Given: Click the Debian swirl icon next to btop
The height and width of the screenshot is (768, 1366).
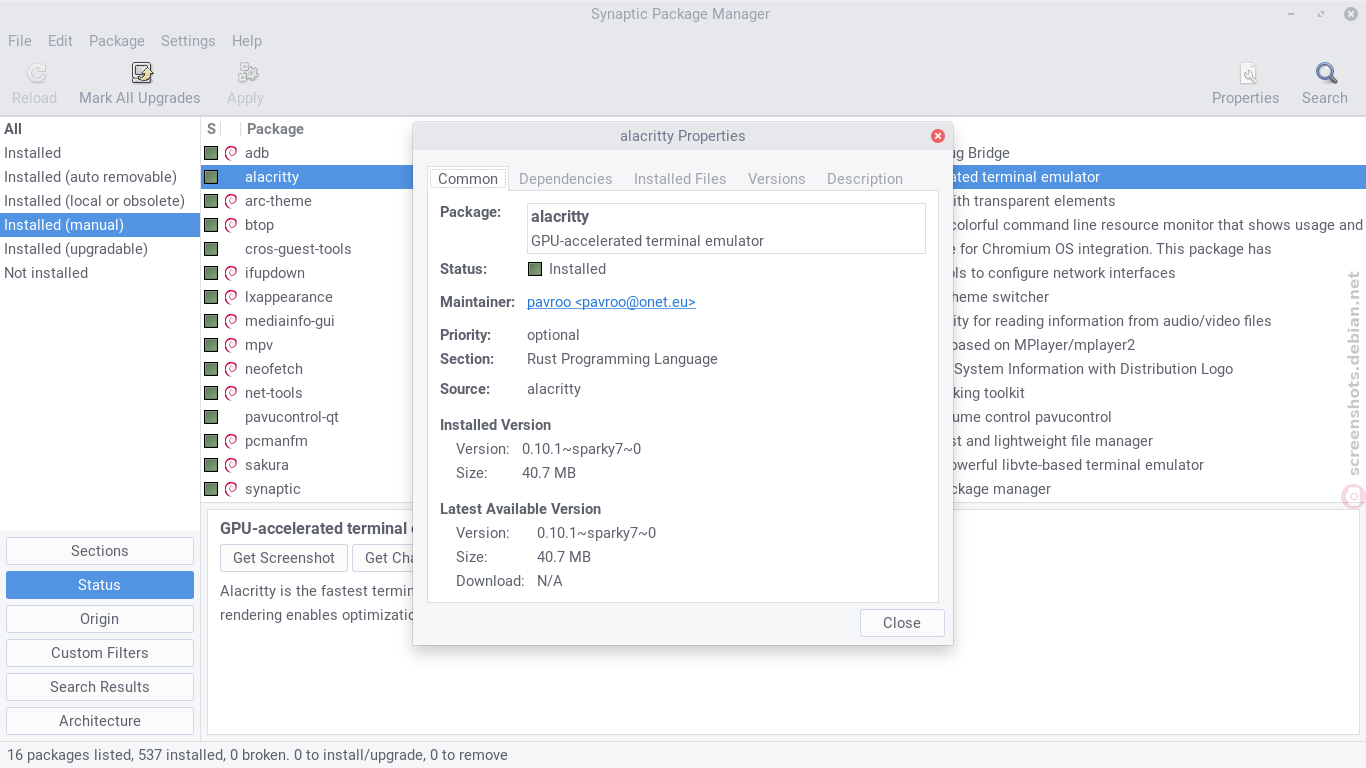Looking at the screenshot, I should (231, 225).
